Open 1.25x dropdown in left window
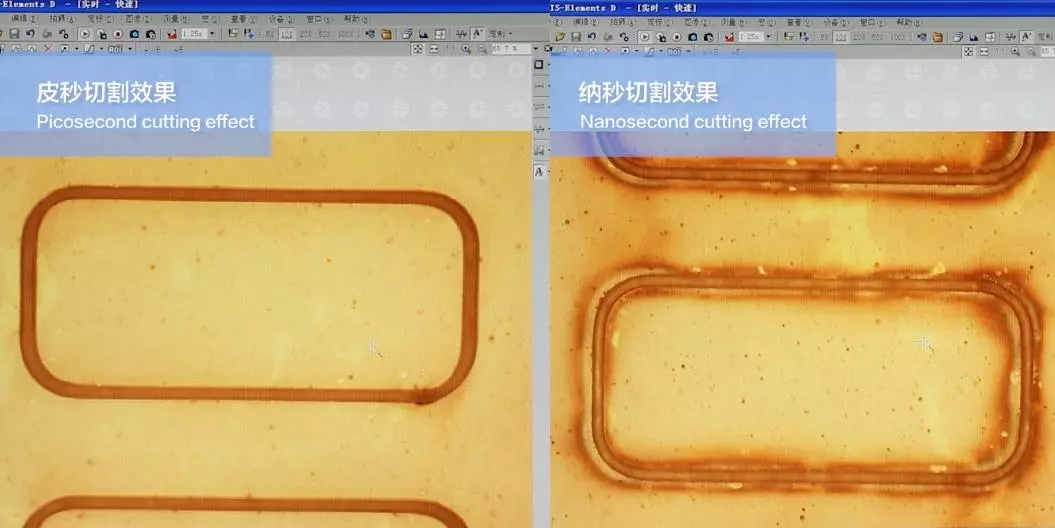 pos(212,33)
